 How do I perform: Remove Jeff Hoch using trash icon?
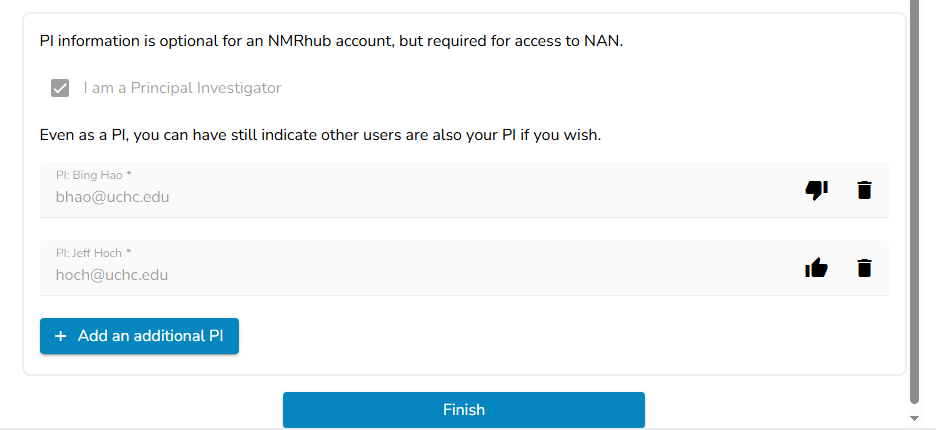pos(864,268)
